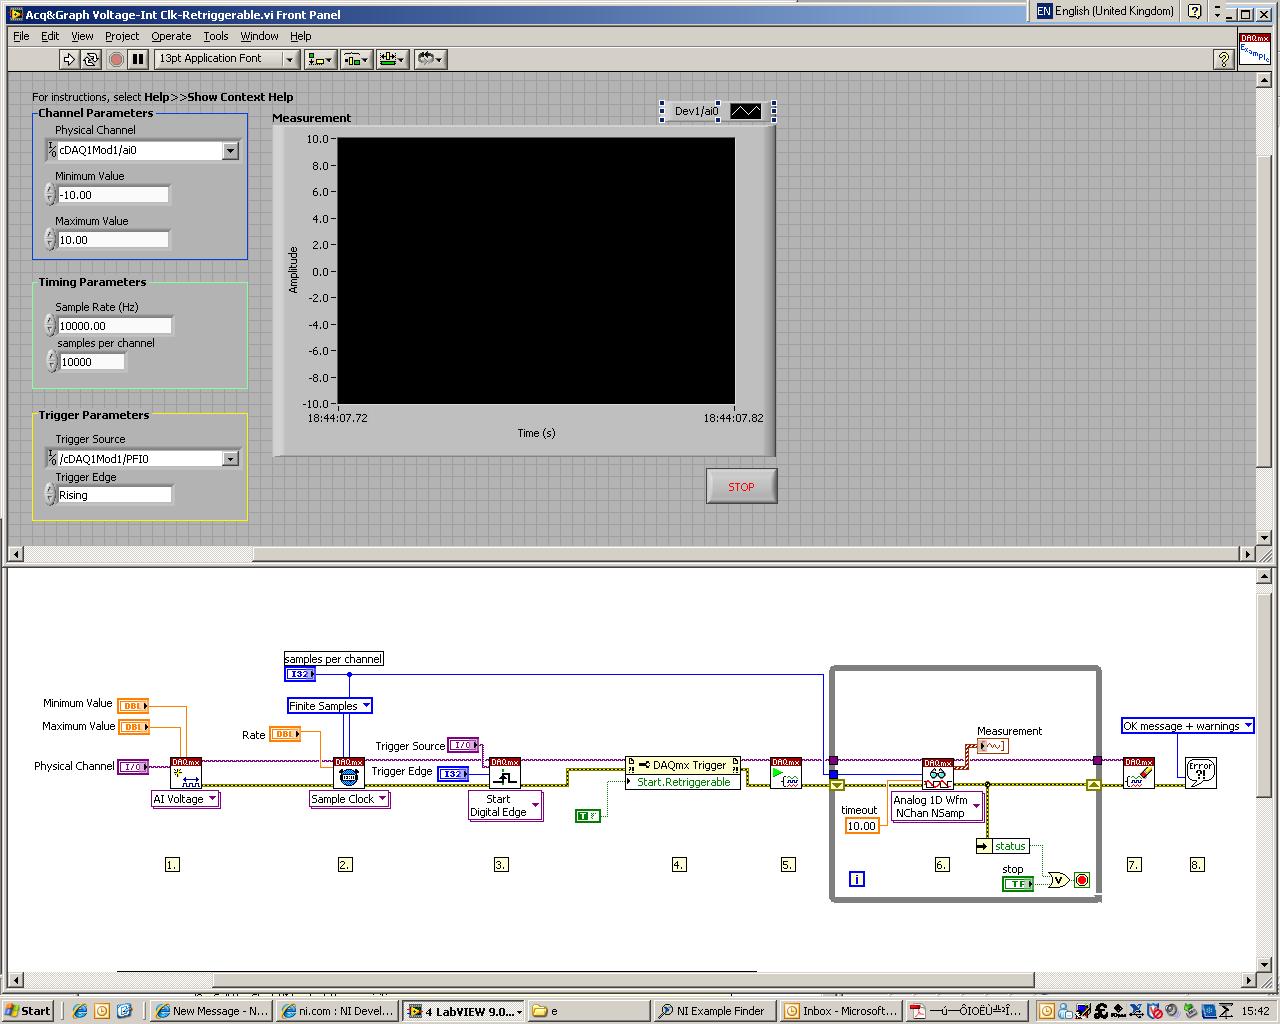The image size is (1280, 1024).
Task: Click the Or logic gate node
Action: (1058, 880)
